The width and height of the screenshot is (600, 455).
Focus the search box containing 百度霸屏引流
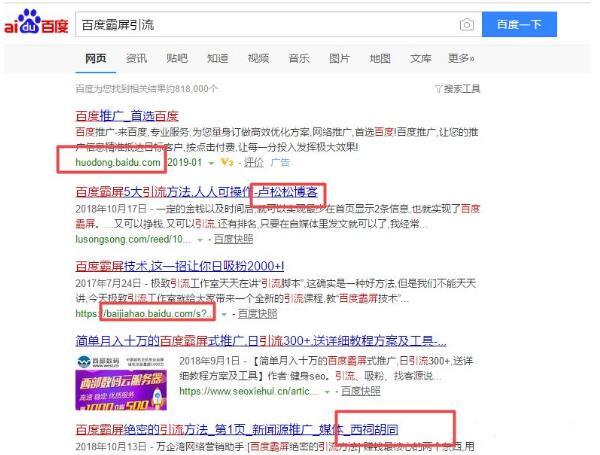point(279,25)
